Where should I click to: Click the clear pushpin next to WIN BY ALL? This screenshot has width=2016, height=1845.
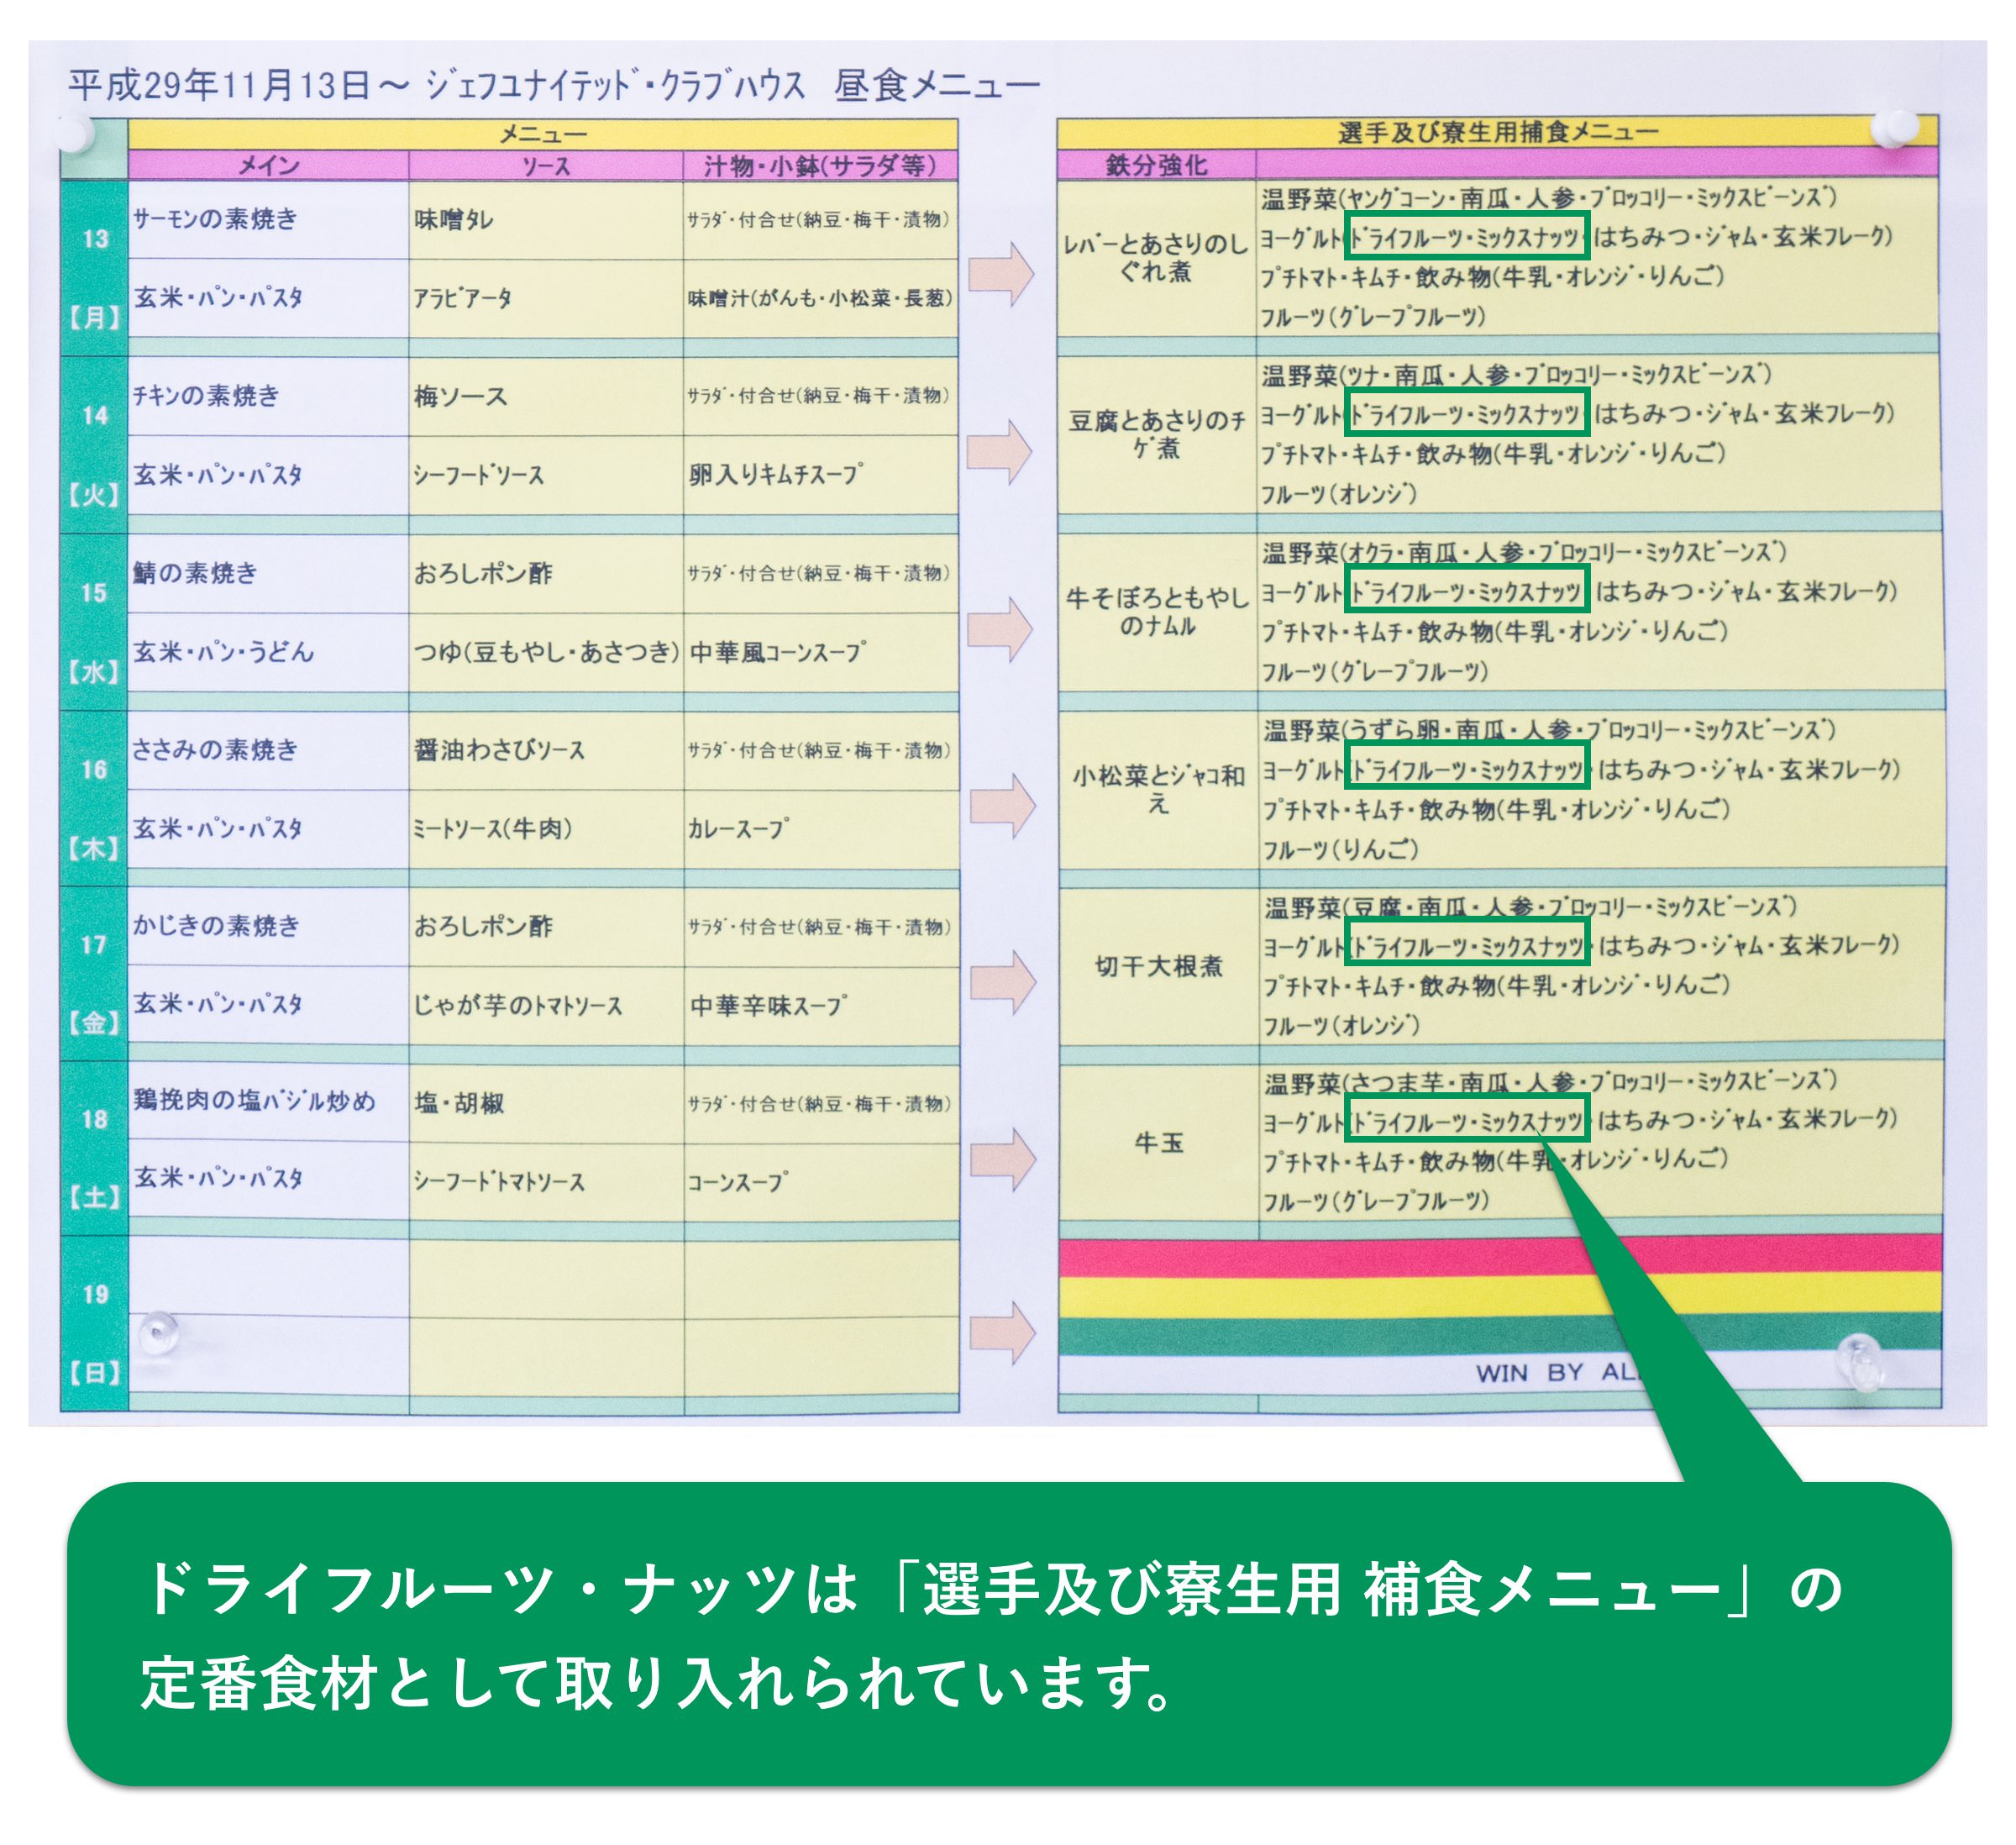tap(1861, 1362)
